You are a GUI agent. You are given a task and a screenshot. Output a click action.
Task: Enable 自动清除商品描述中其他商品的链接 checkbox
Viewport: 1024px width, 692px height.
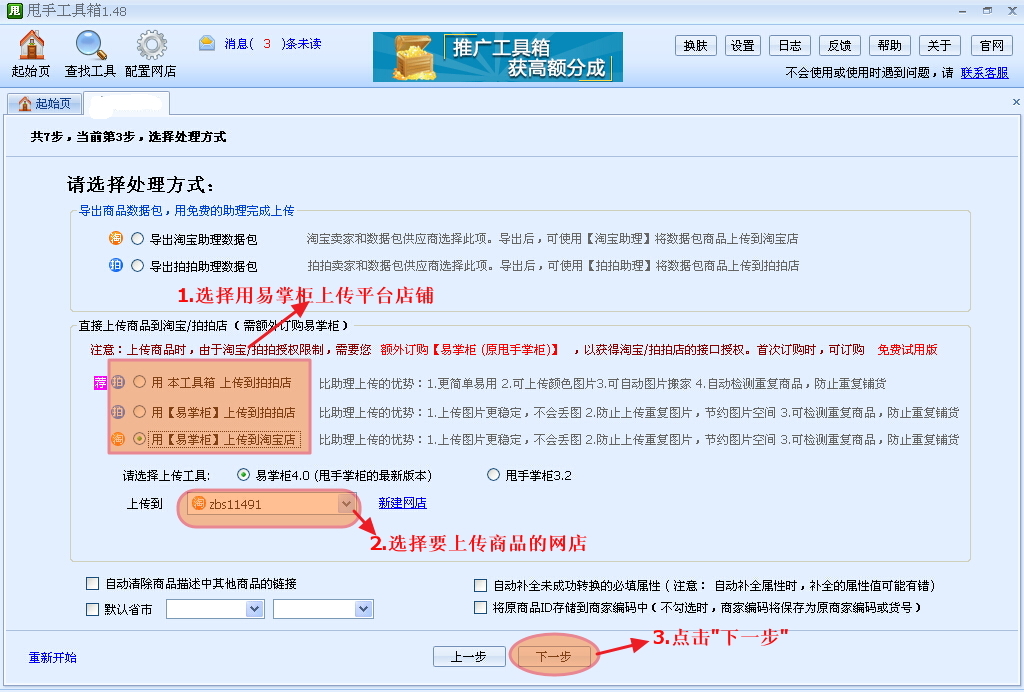point(93,584)
